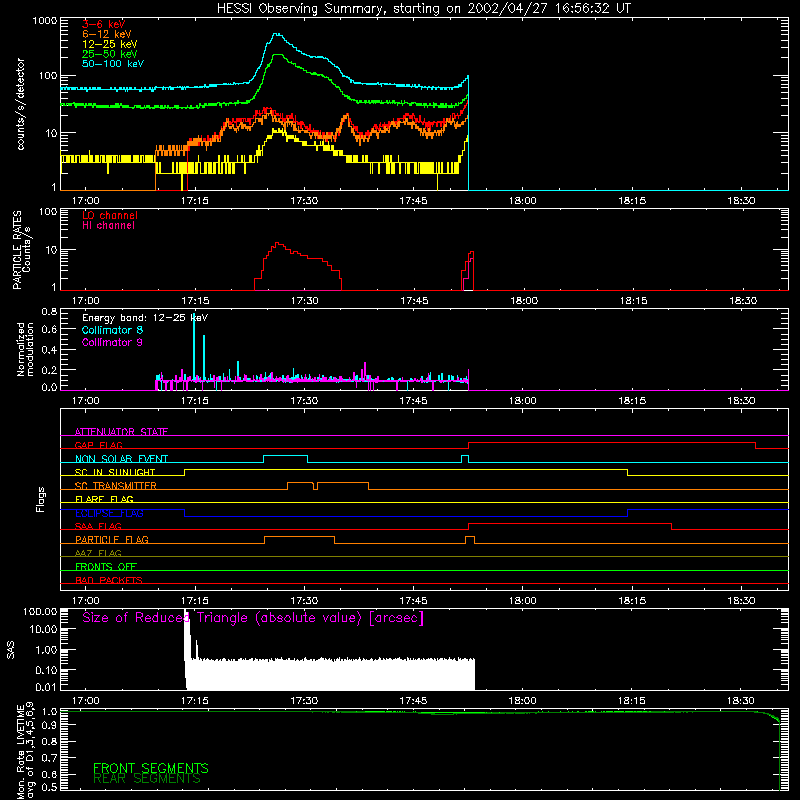
Task: Pick the cyan 50-100 keV legend entry
Action: 113,64
